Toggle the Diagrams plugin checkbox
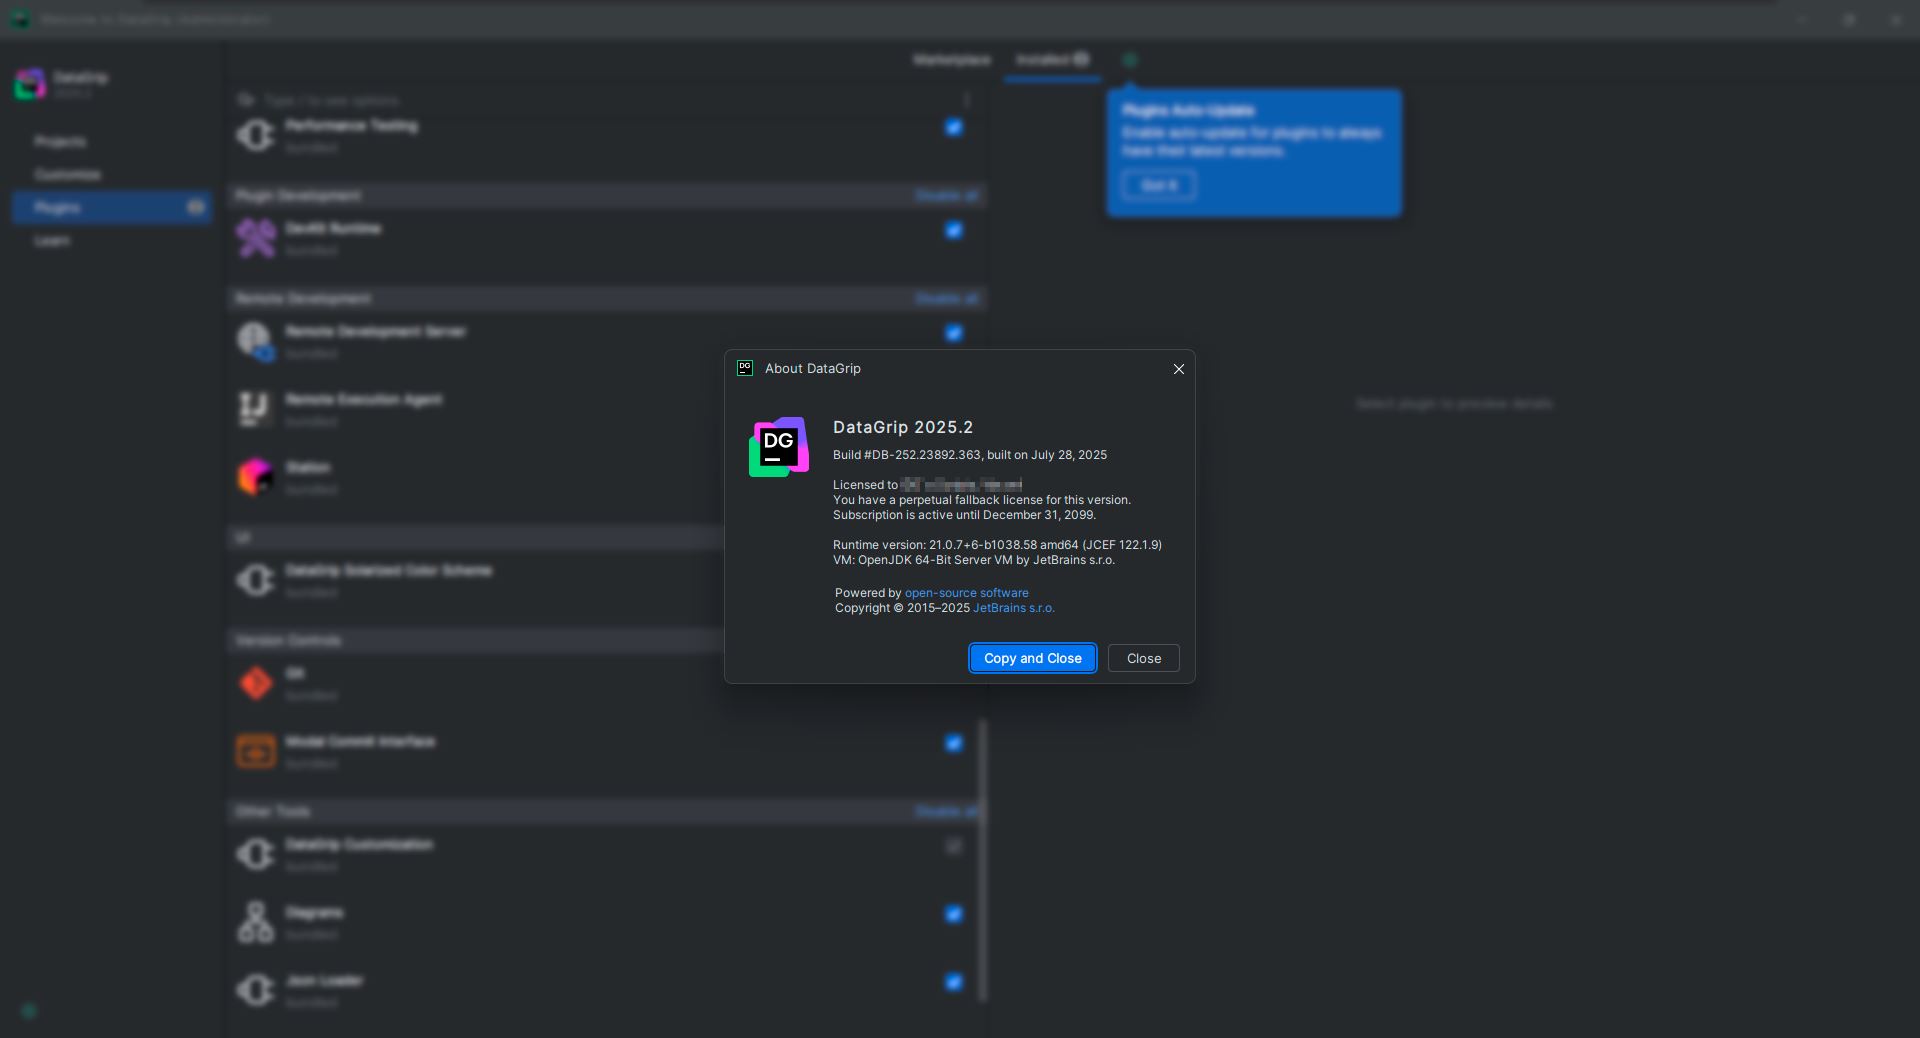The width and height of the screenshot is (1920, 1038). point(954,914)
